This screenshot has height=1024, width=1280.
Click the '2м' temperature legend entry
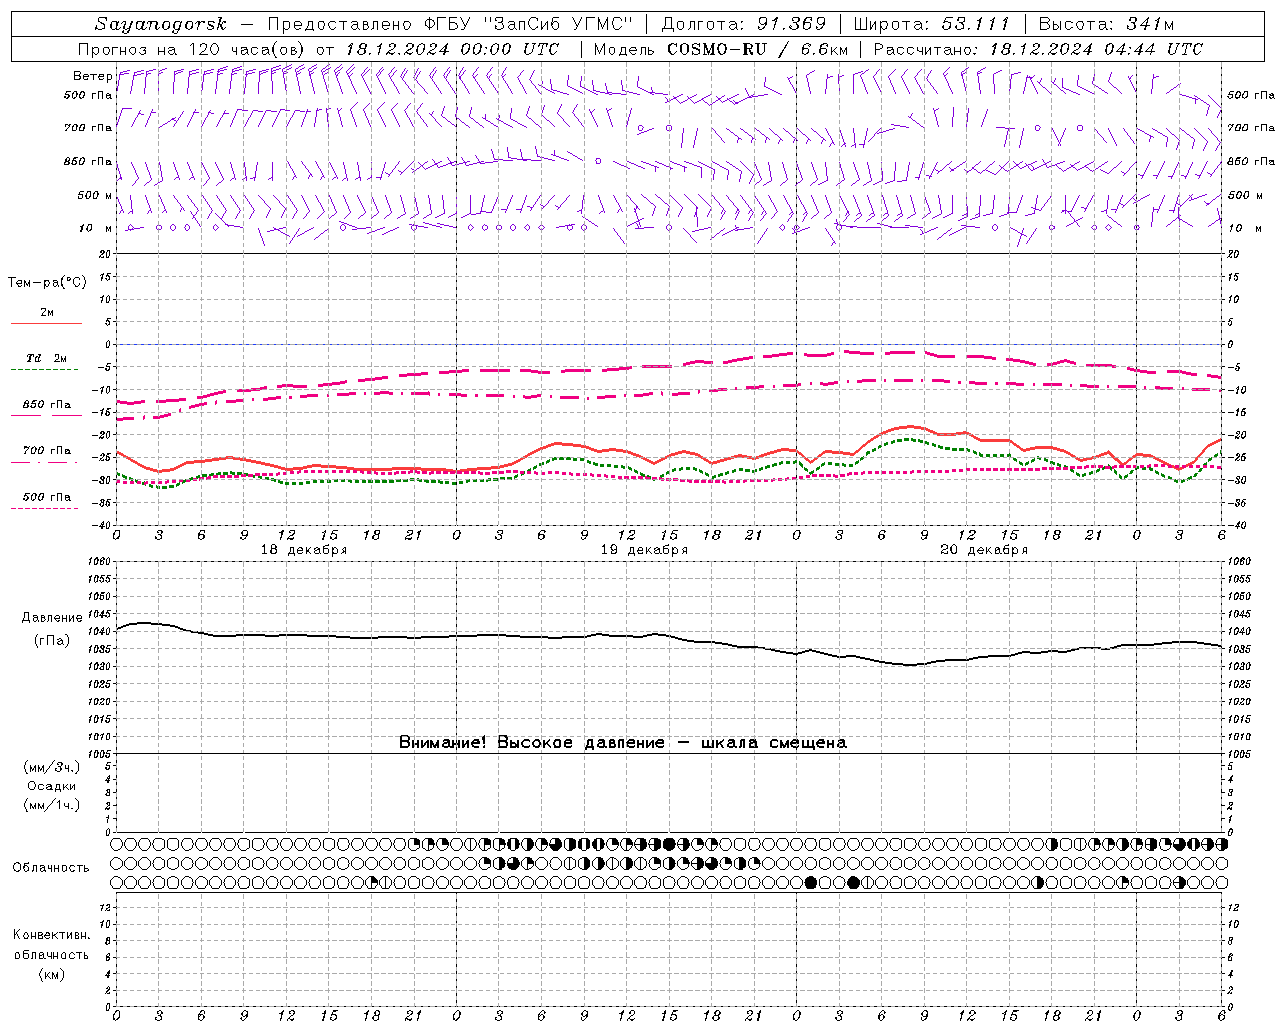pos(47,312)
